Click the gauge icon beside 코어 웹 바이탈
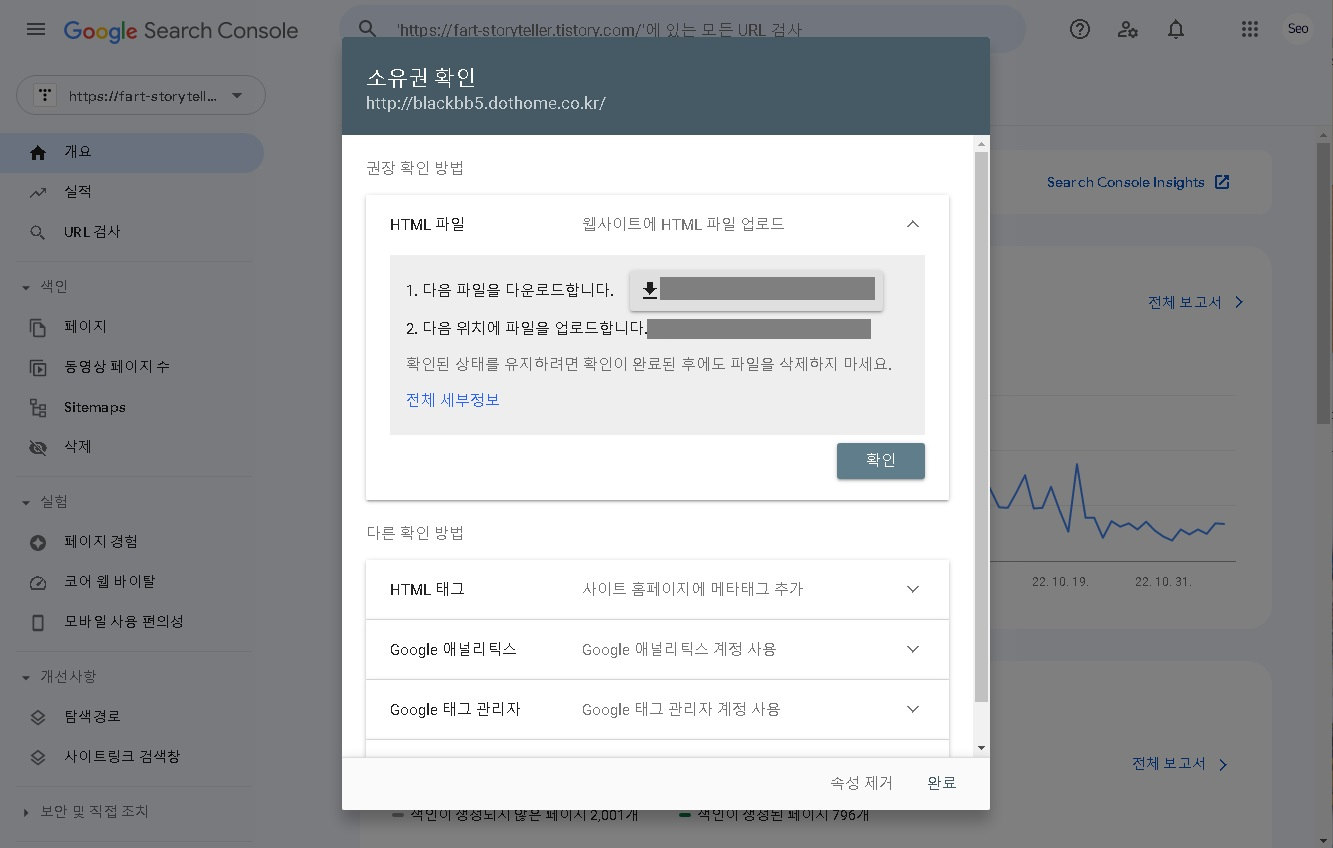Screen dimensions: 1333x848 point(38,582)
